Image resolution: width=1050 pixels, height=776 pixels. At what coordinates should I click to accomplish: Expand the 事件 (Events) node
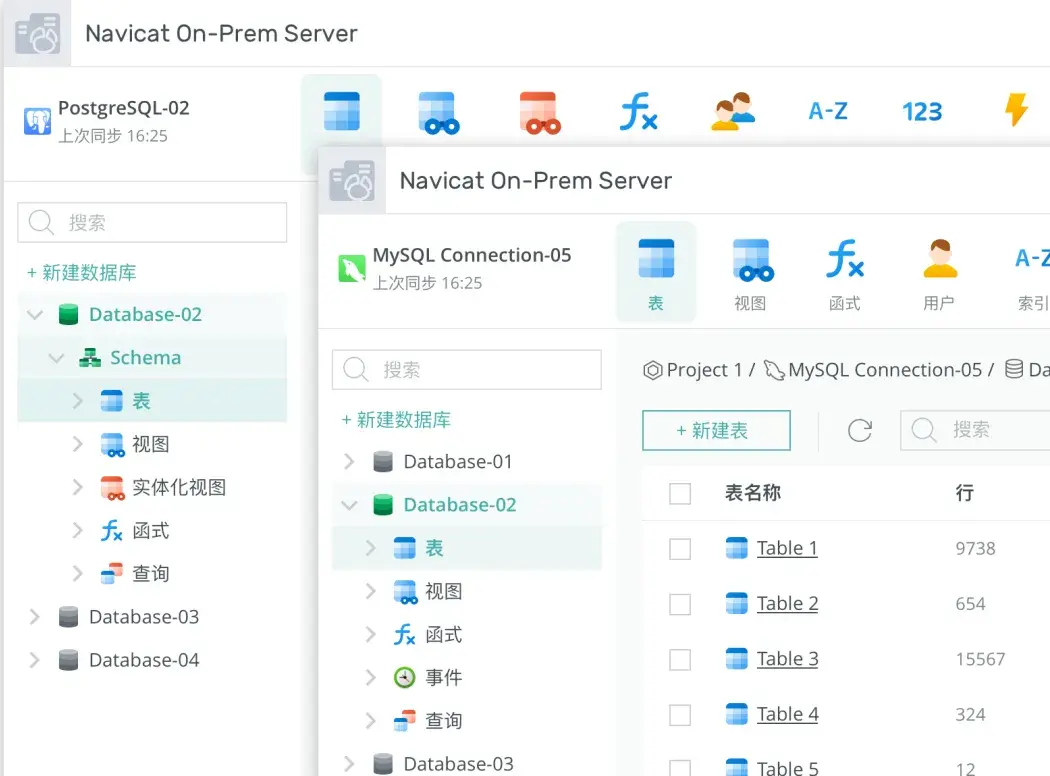(x=371, y=677)
